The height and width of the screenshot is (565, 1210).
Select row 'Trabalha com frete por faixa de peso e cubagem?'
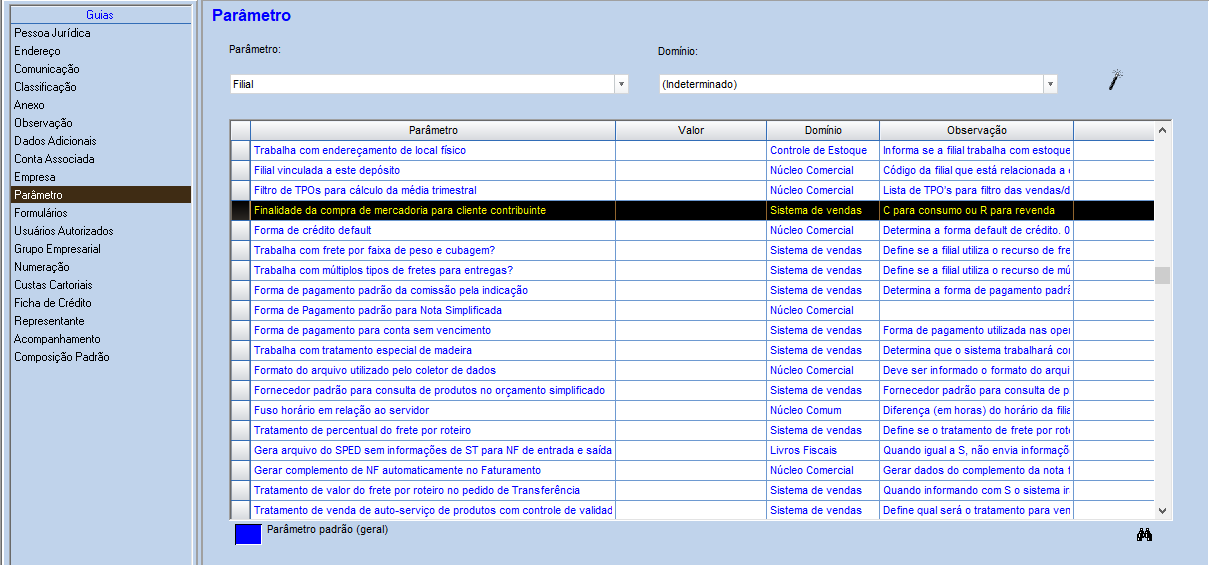692,250
